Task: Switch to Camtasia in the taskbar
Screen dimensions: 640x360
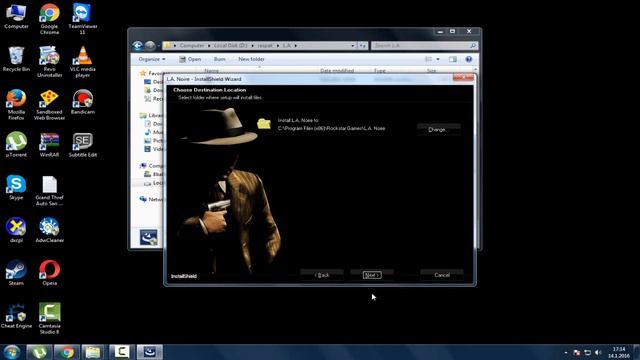Action: [x=122, y=352]
